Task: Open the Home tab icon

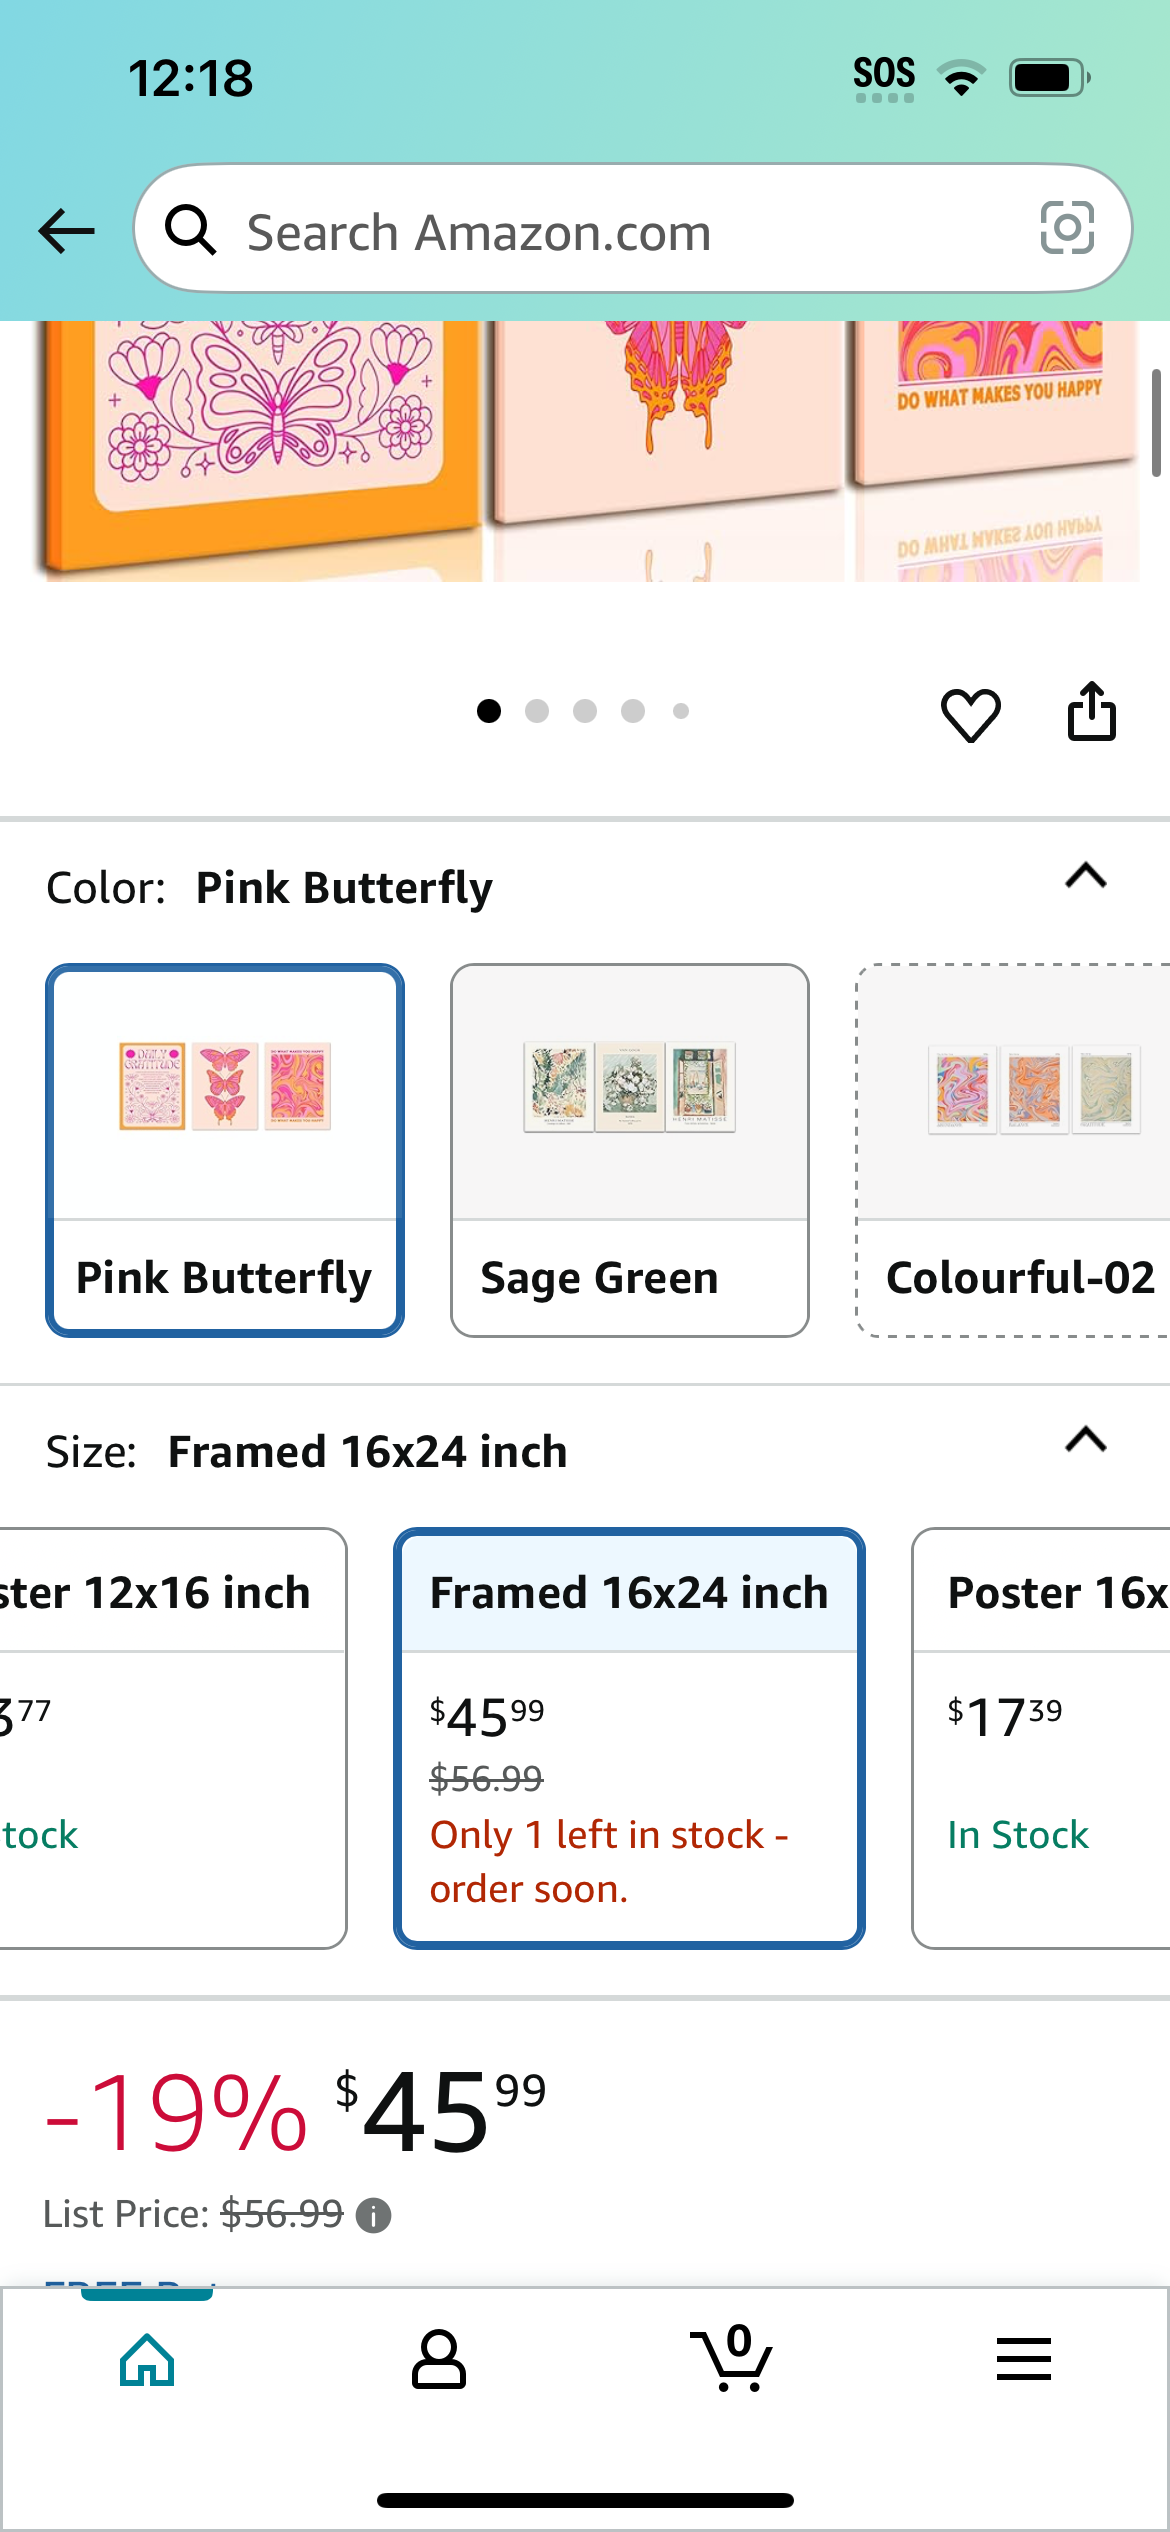Action: [x=147, y=2360]
